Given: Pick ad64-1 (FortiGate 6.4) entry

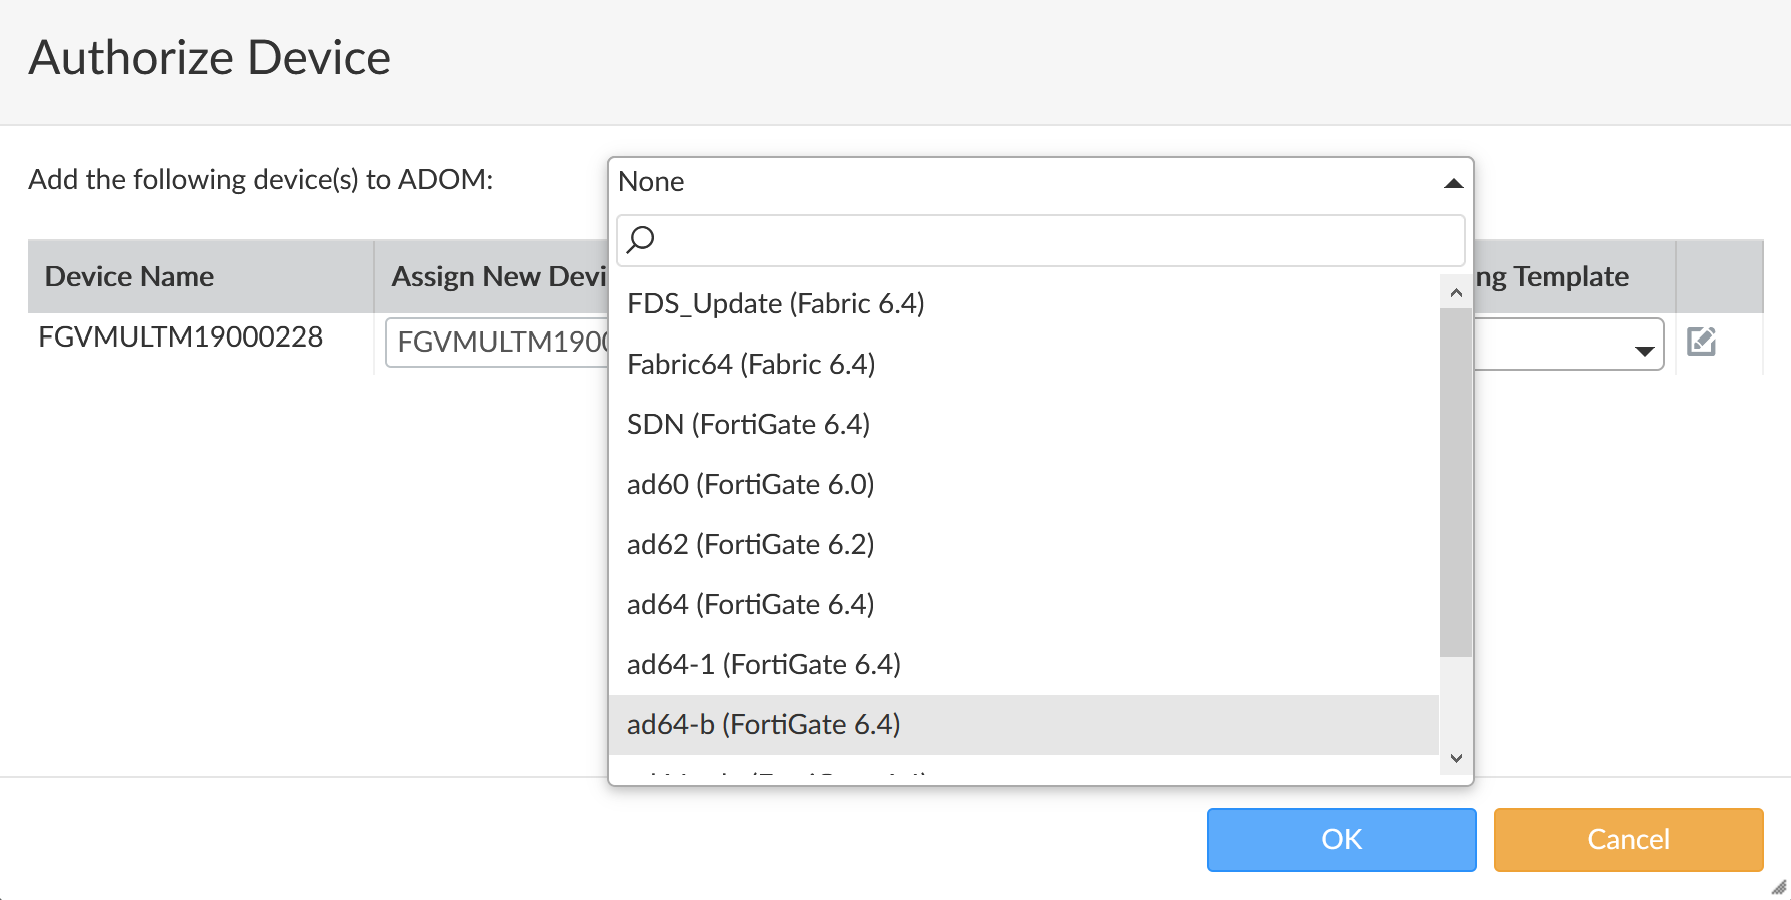Looking at the screenshot, I should coord(1023,664).
